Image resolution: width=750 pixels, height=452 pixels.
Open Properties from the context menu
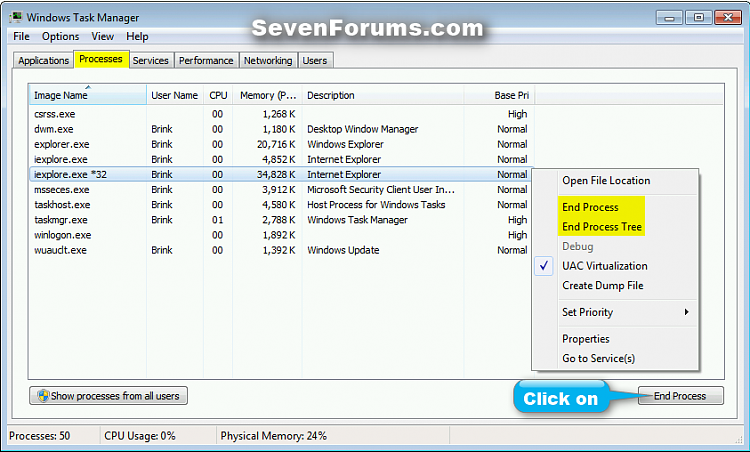[x=586, y=339]
